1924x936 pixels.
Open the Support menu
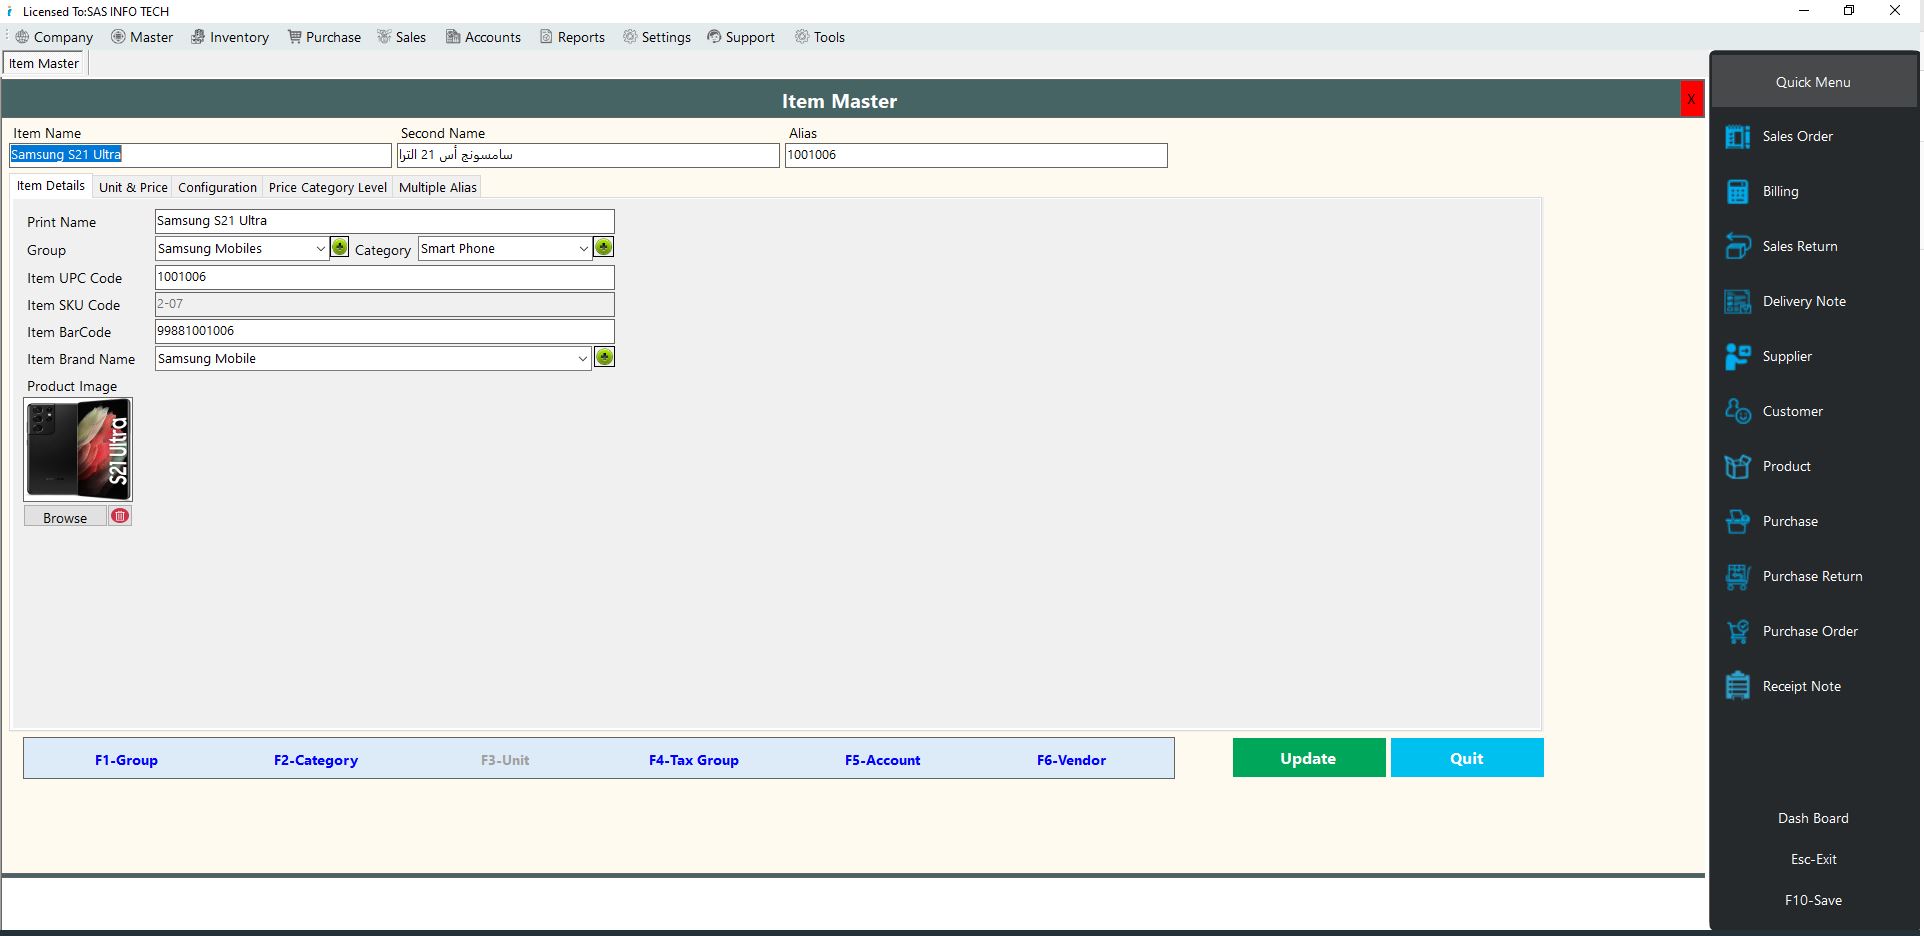[741, 37]
